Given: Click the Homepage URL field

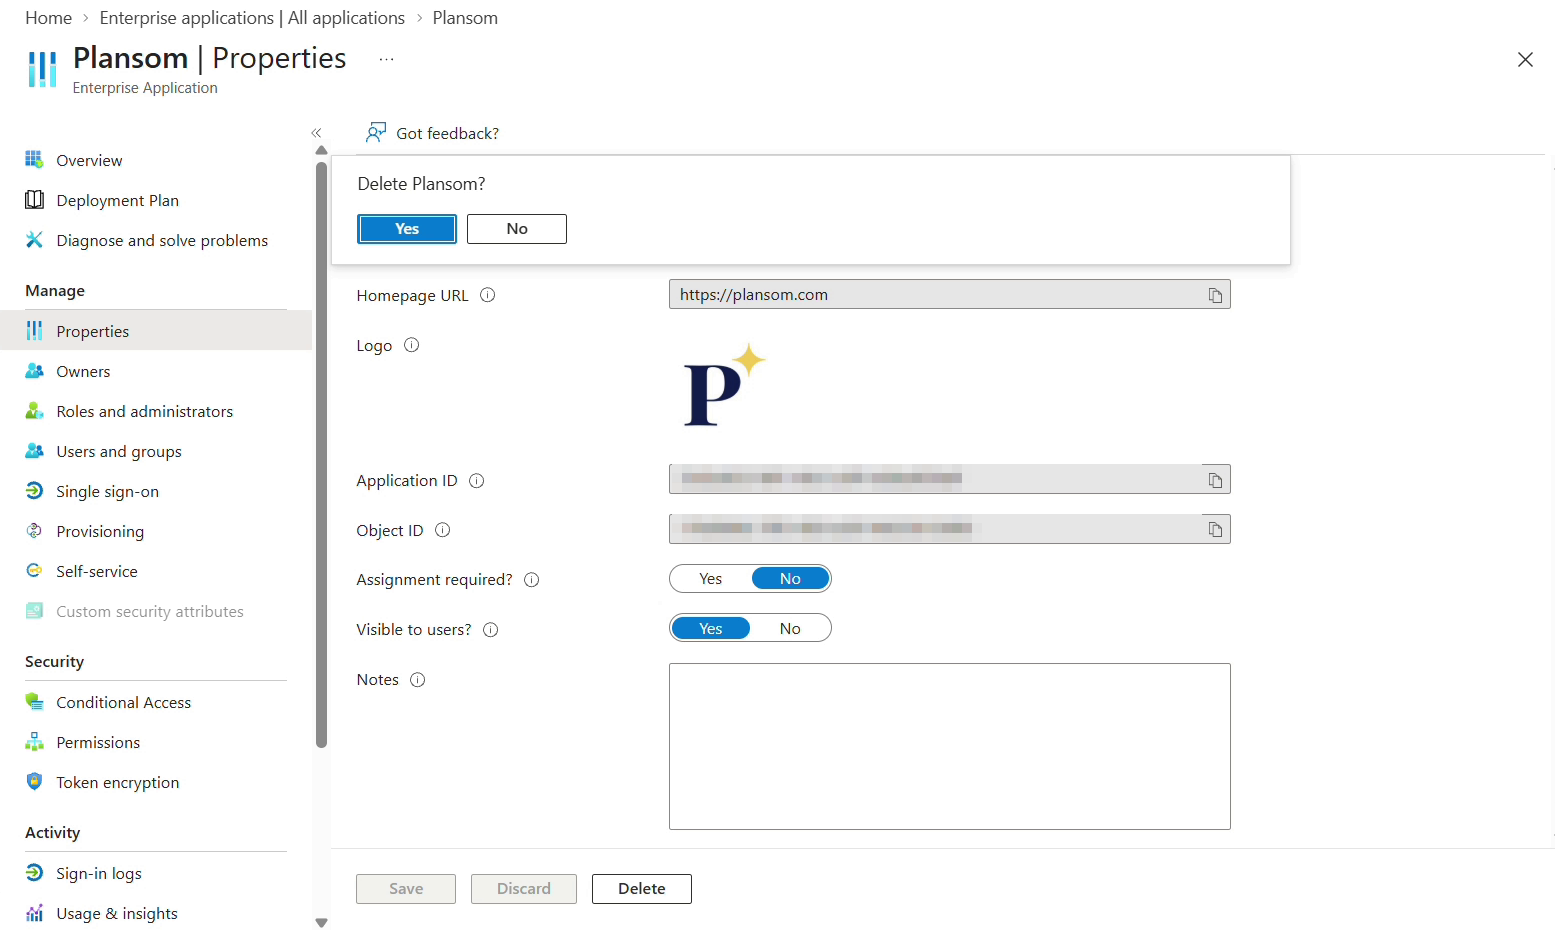Looking at the screenshot, I should tap(950, 295).
